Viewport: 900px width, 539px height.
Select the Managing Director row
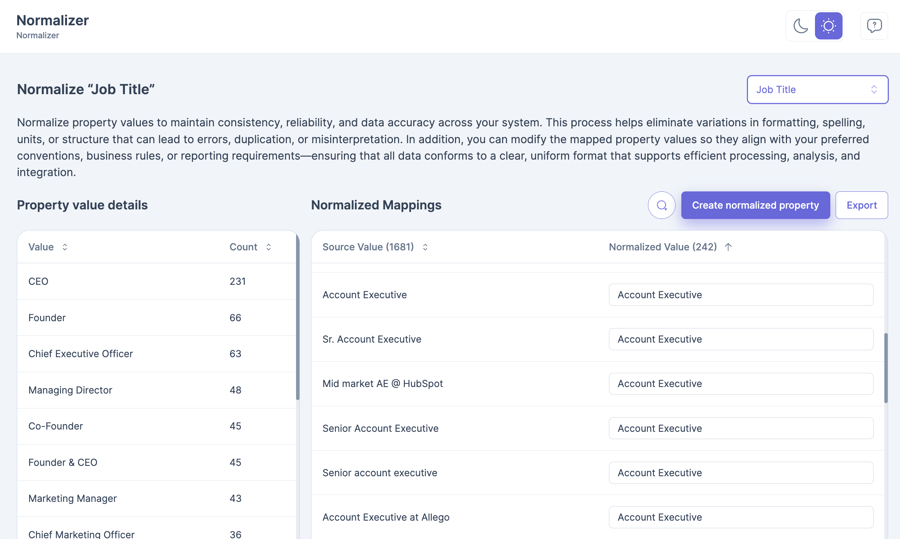coord(156,390)
